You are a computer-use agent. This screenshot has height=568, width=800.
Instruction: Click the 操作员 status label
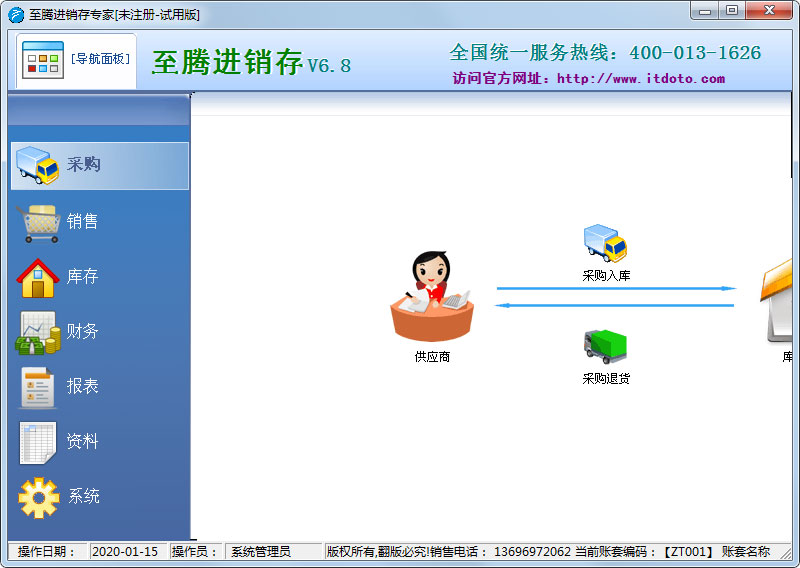click(194, 552)
